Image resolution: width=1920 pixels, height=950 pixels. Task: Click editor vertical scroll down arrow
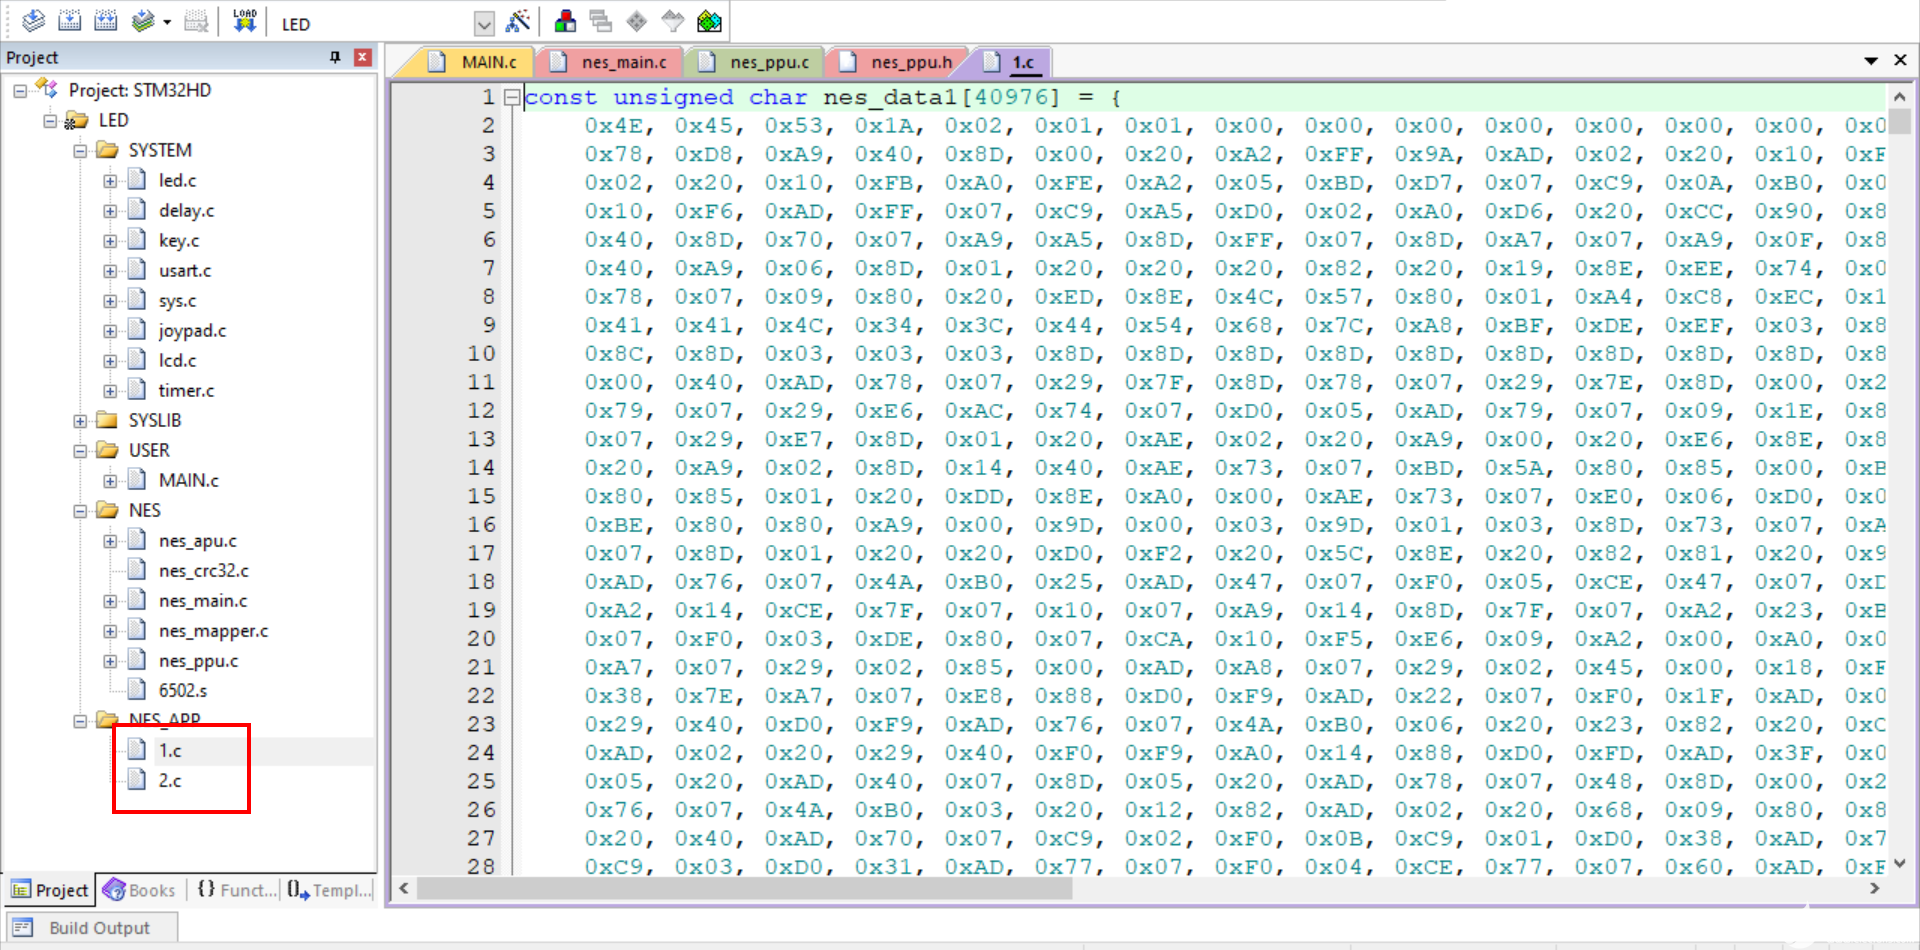click(1899, 863)
